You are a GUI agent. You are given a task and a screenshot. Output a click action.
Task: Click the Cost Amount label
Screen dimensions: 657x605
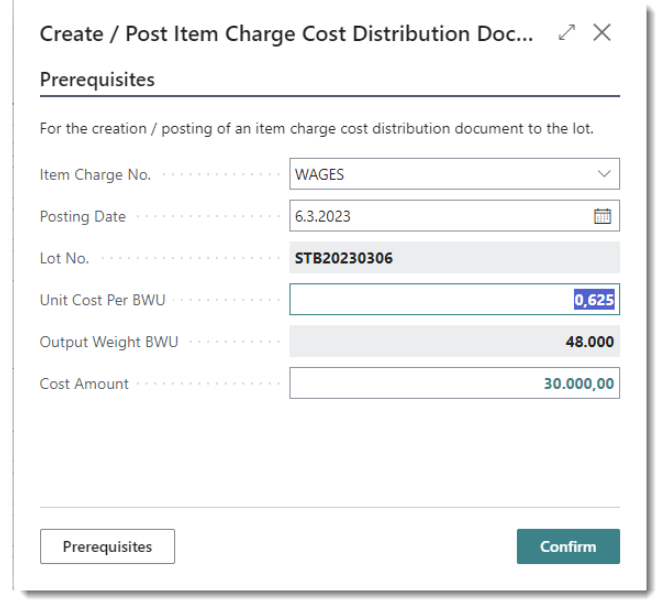coord(84,383)
